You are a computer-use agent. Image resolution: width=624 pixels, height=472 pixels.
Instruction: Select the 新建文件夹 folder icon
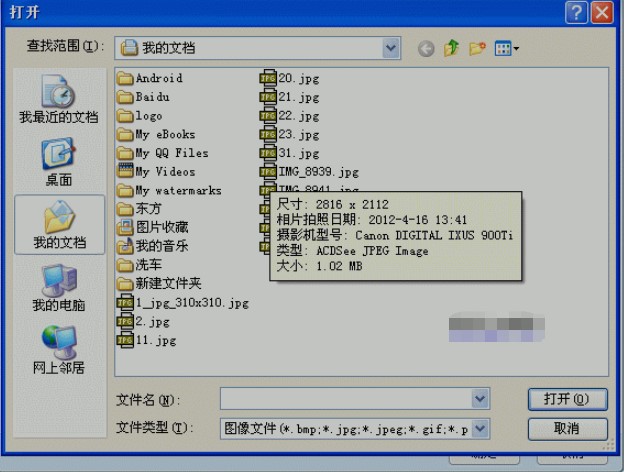(x=125, y=284)
